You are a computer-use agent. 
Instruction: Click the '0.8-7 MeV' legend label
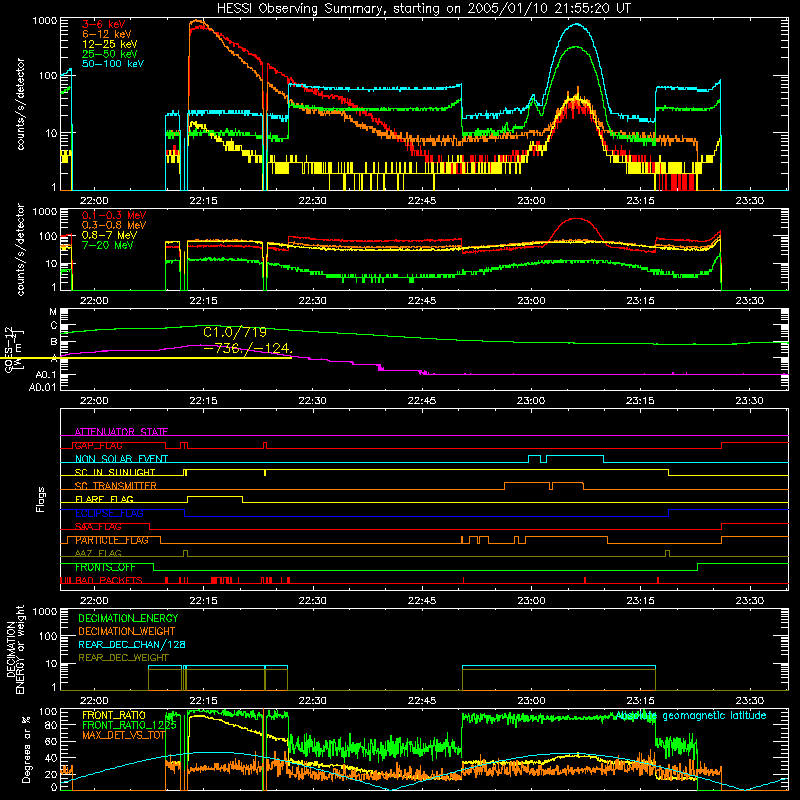[x=110, y=235]
